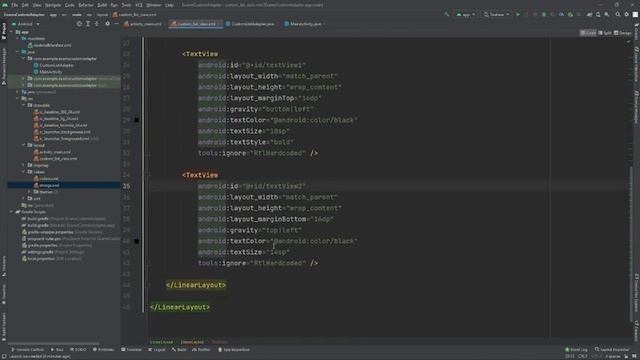Open the Refactor menu
The height and width of the screenshot is (360, 640).
click(x=86, y=5)
